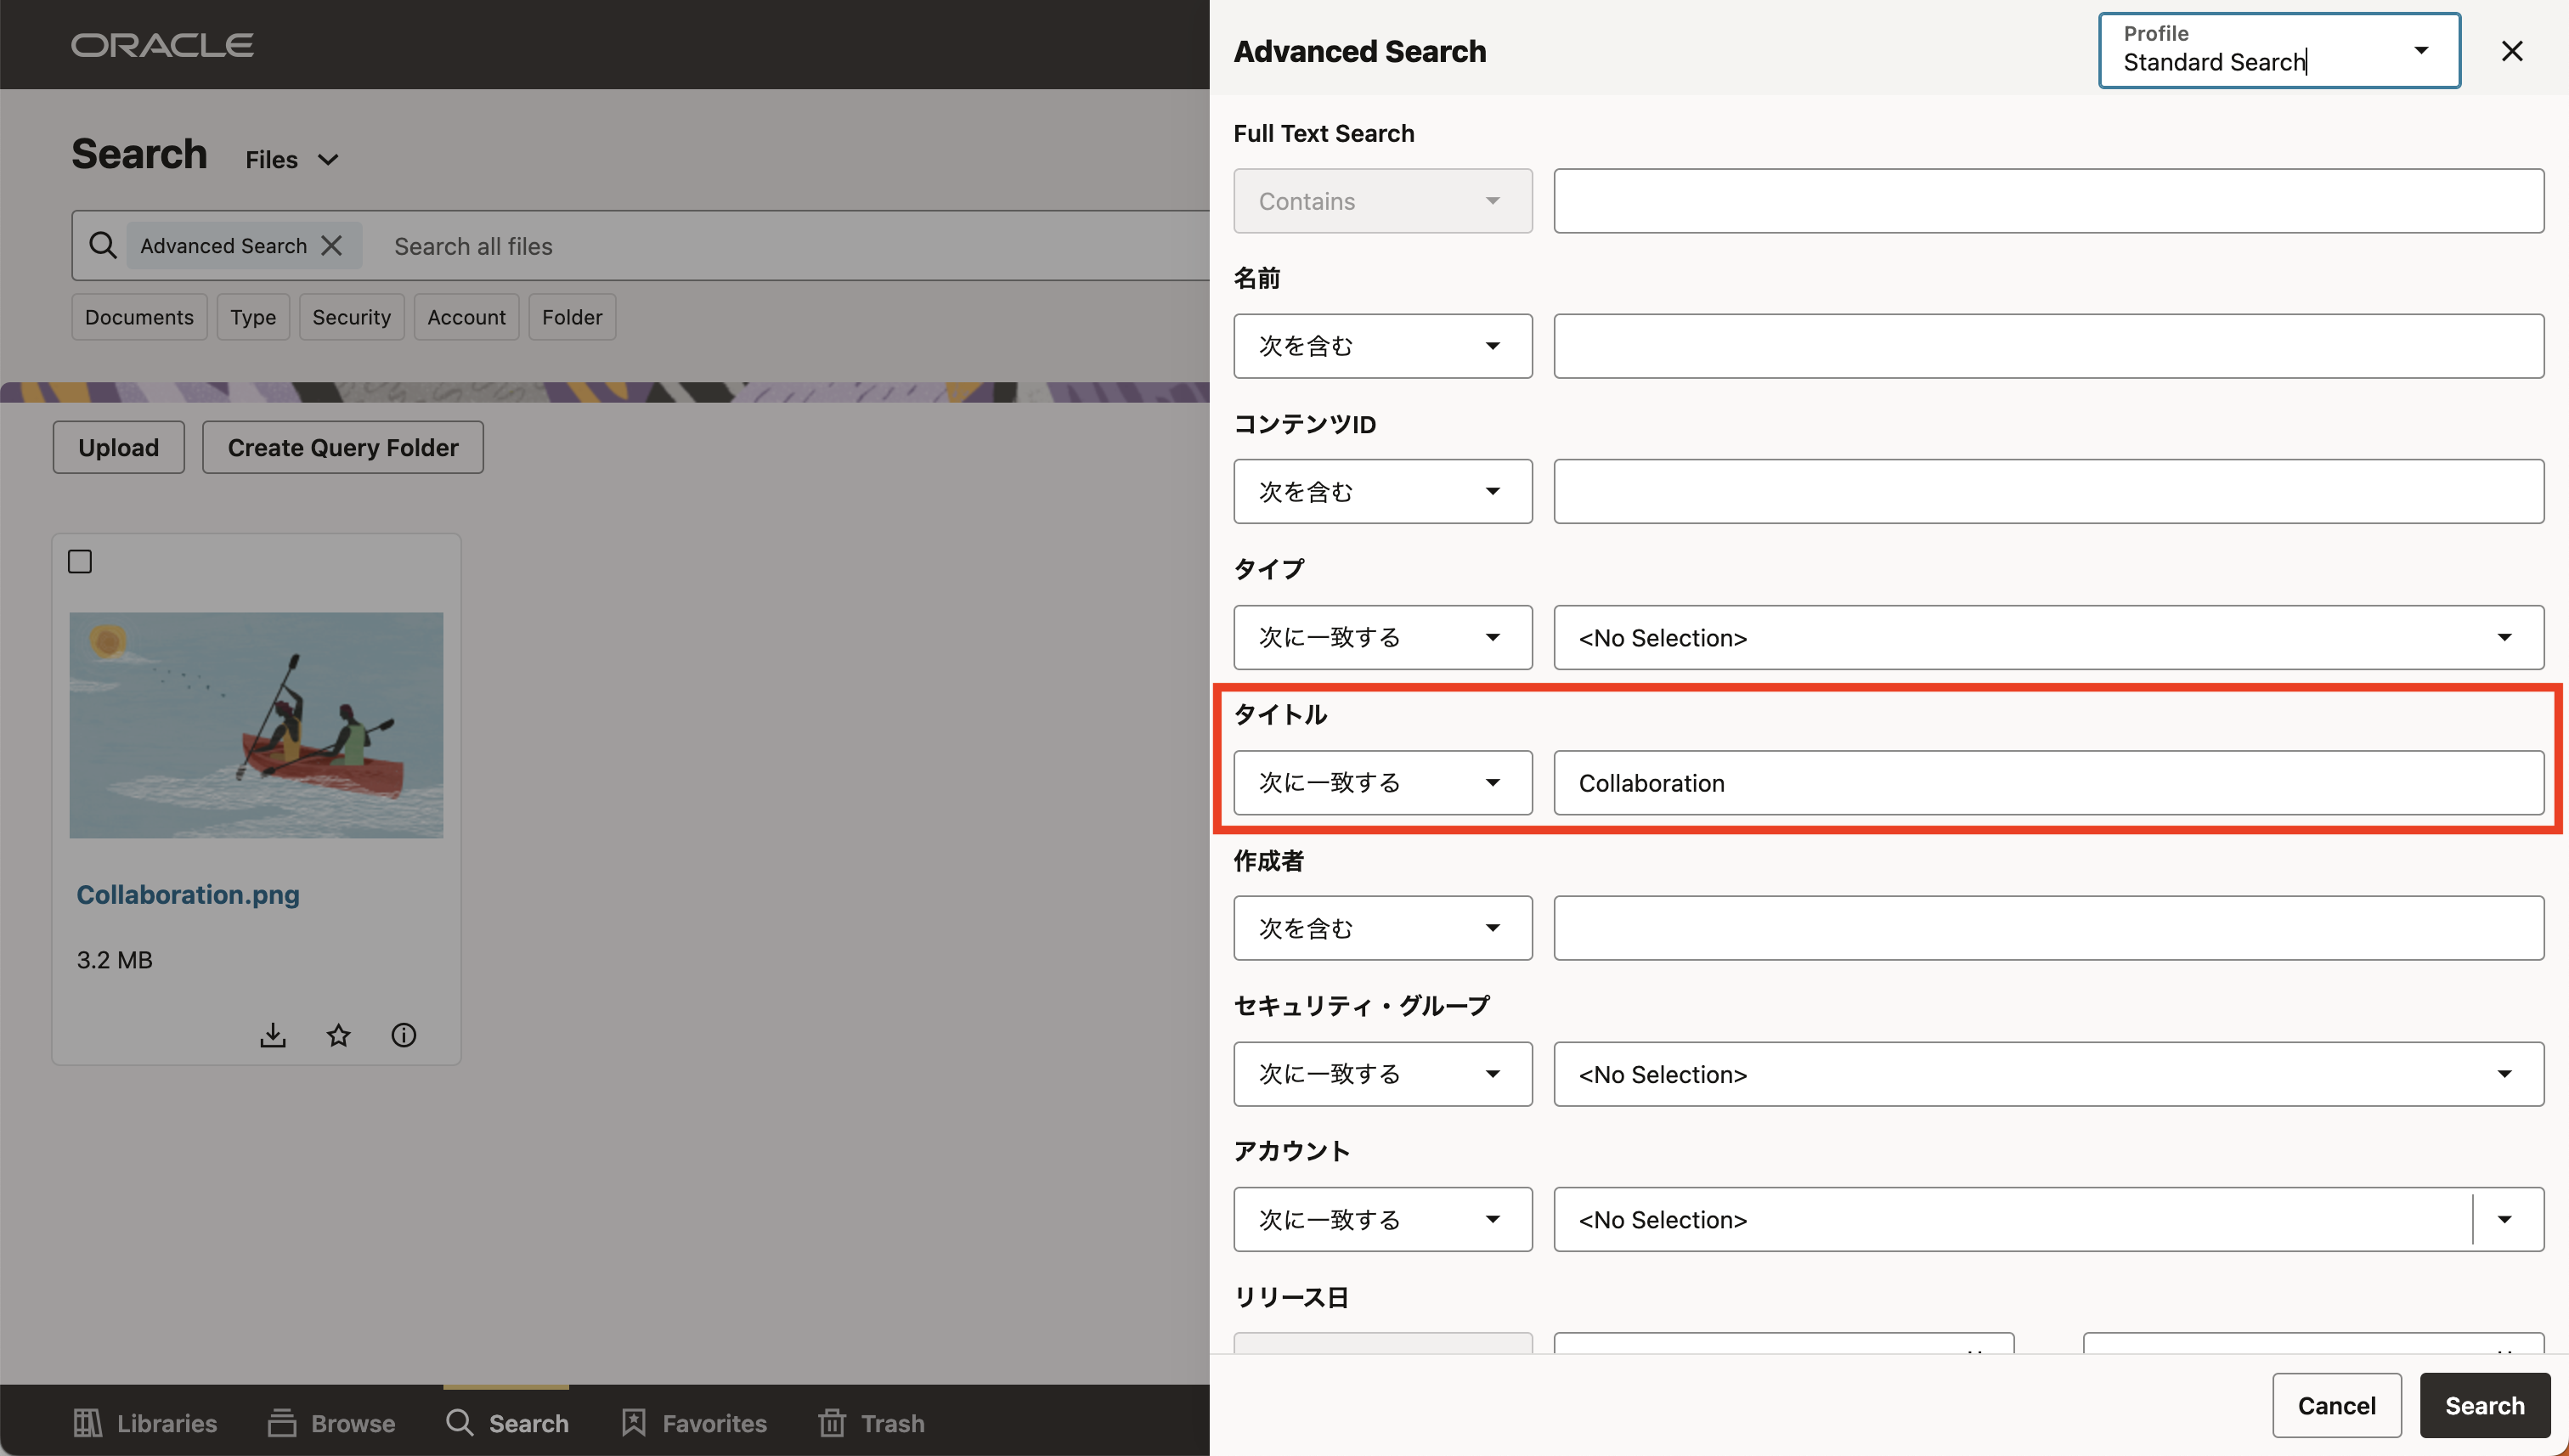The height and width of the screenshot is (1456, 2569).
Task: Close the Advanced Search panel
Action: [2512, 51]
